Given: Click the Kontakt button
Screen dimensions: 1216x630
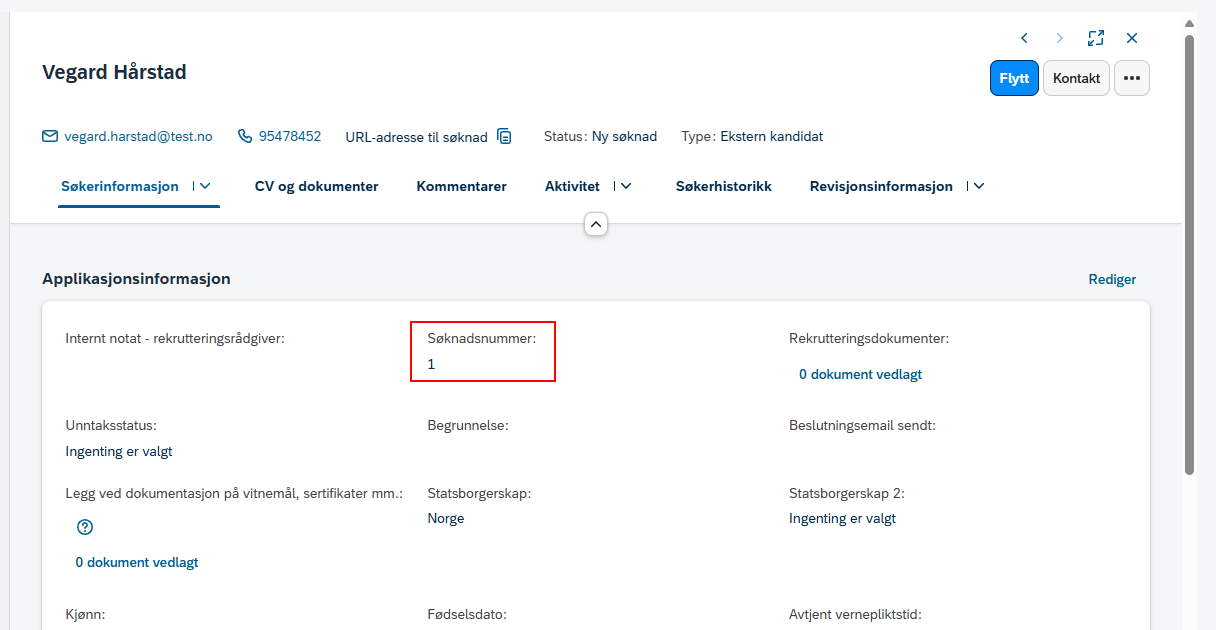Looking at the screenshot, I should tap(1076, 78).
